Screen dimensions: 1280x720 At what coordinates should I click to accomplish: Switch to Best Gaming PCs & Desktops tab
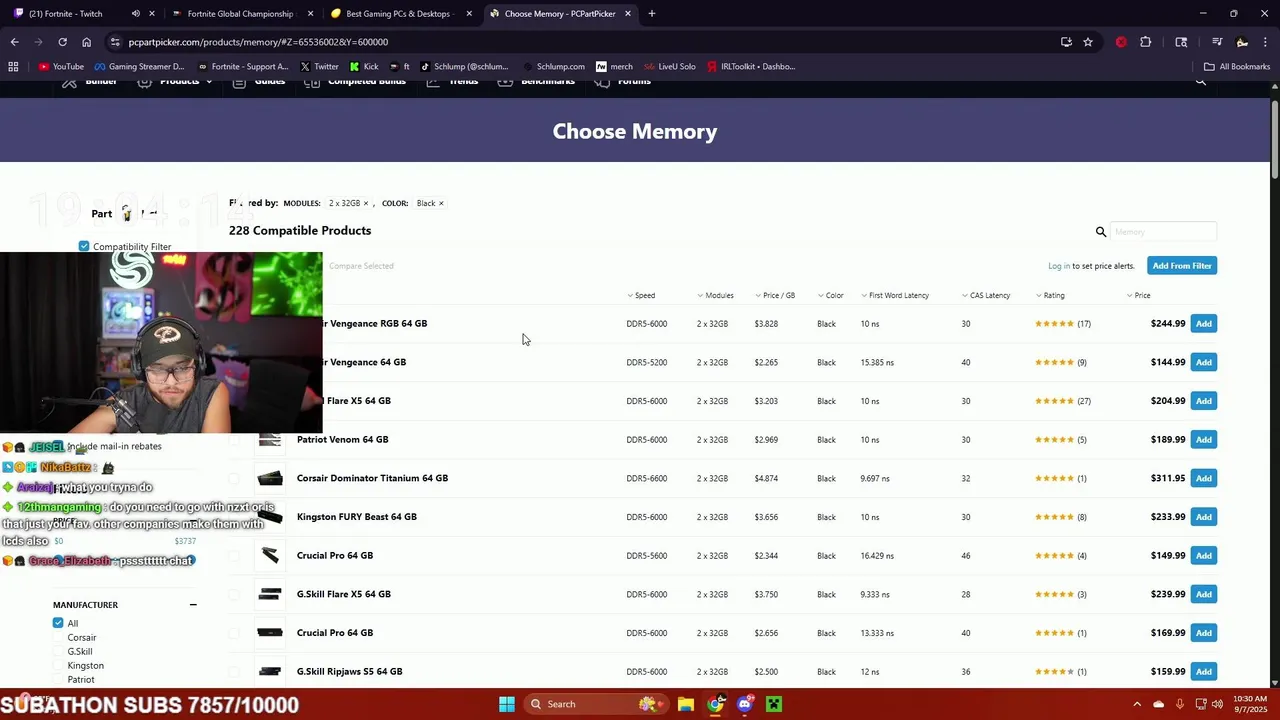397,14
